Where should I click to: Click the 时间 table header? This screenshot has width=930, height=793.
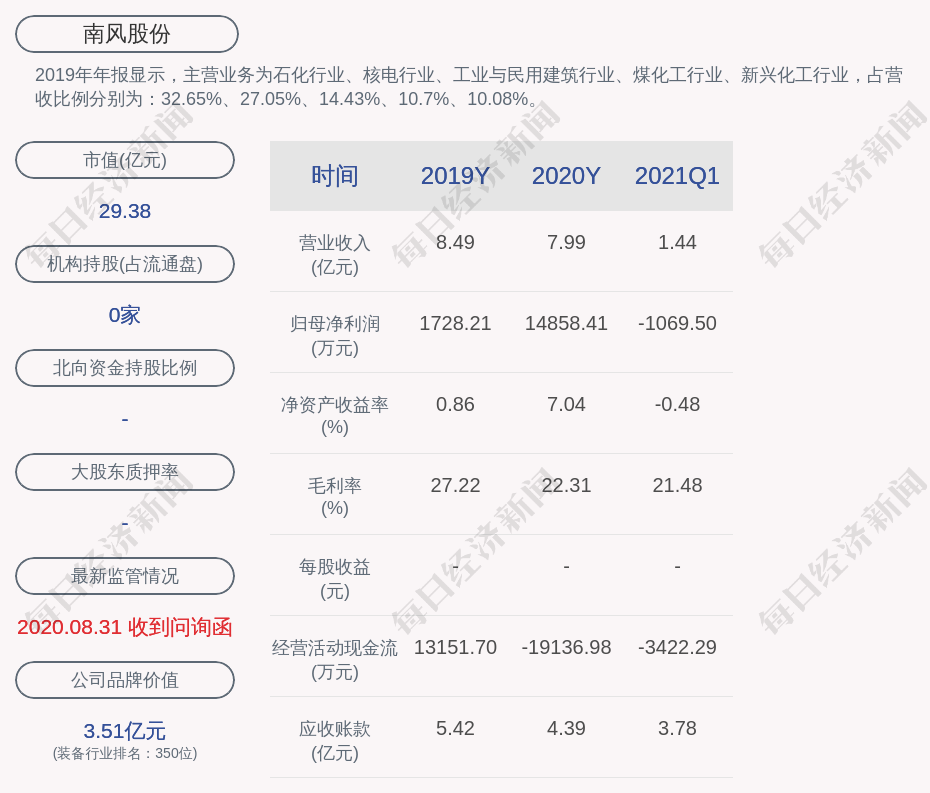pos(335,176)
